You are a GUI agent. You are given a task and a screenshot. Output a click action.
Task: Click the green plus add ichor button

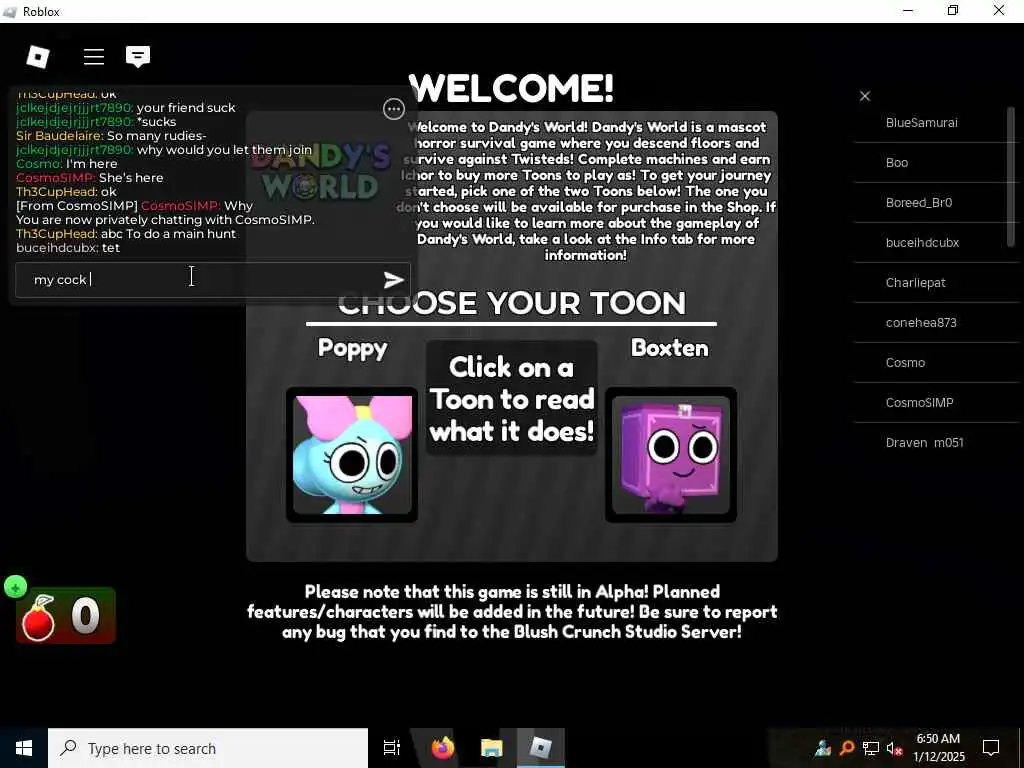(x=16, y=587)
